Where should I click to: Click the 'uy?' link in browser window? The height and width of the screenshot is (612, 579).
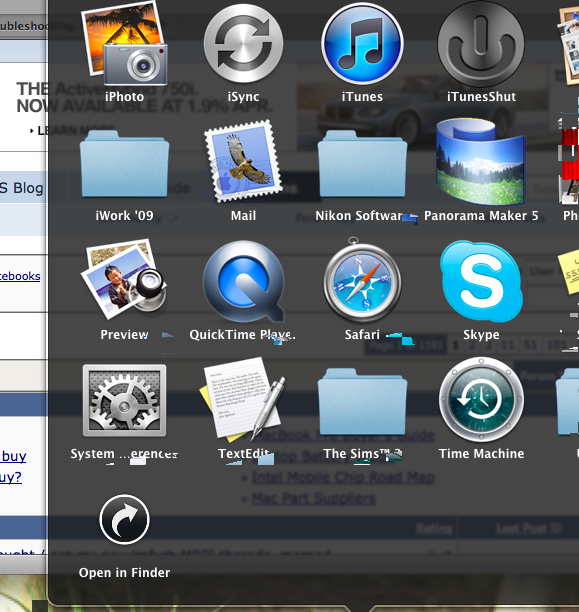tap(11, 477)
